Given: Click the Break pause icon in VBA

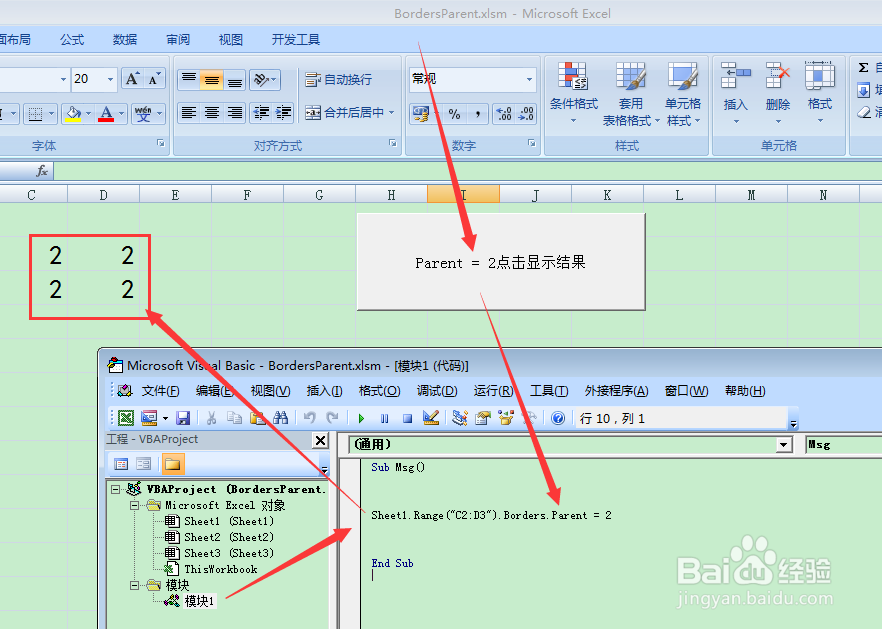Looking at the screenshot, I should (x=385, y=418).
